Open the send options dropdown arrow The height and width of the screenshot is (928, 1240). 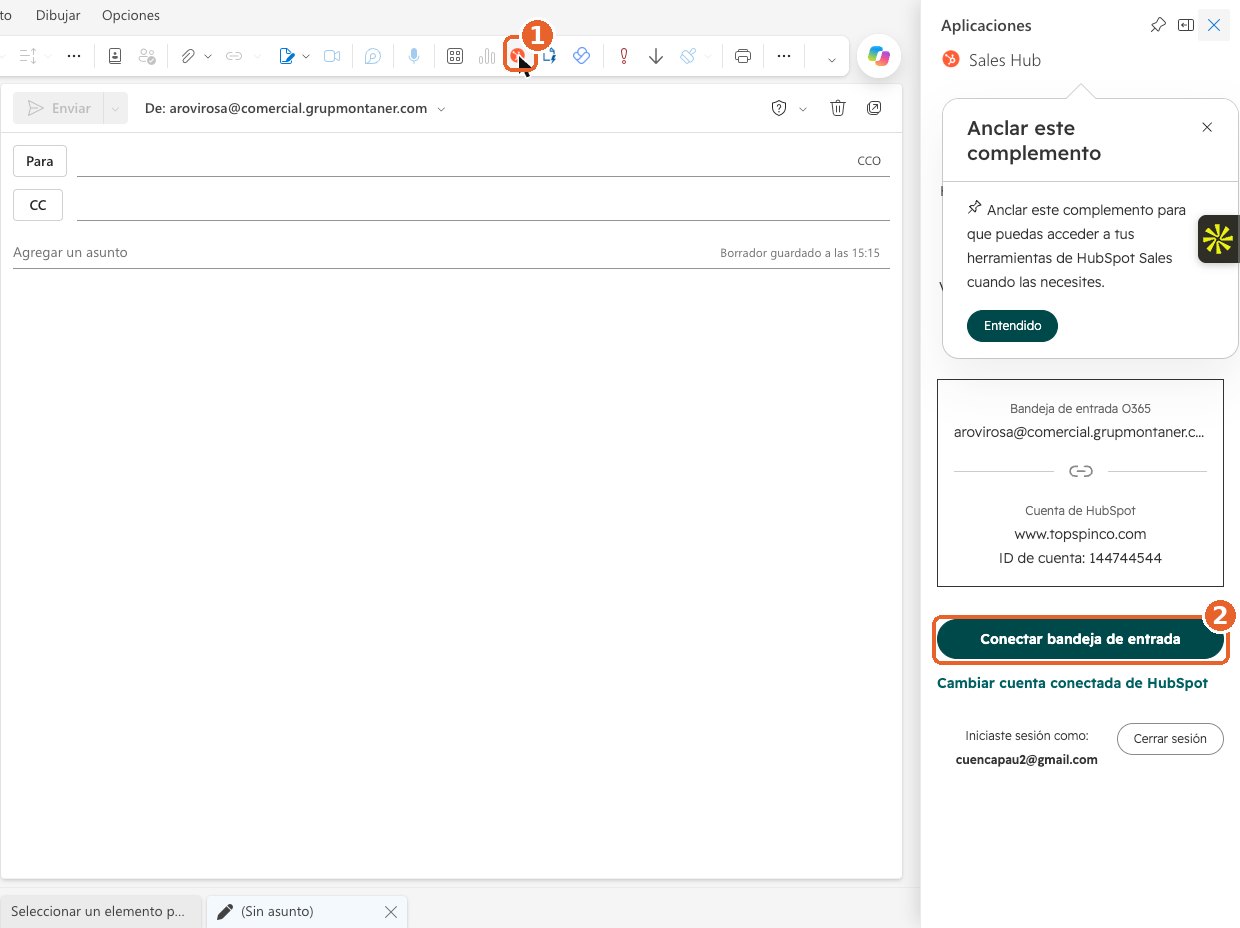116,108
